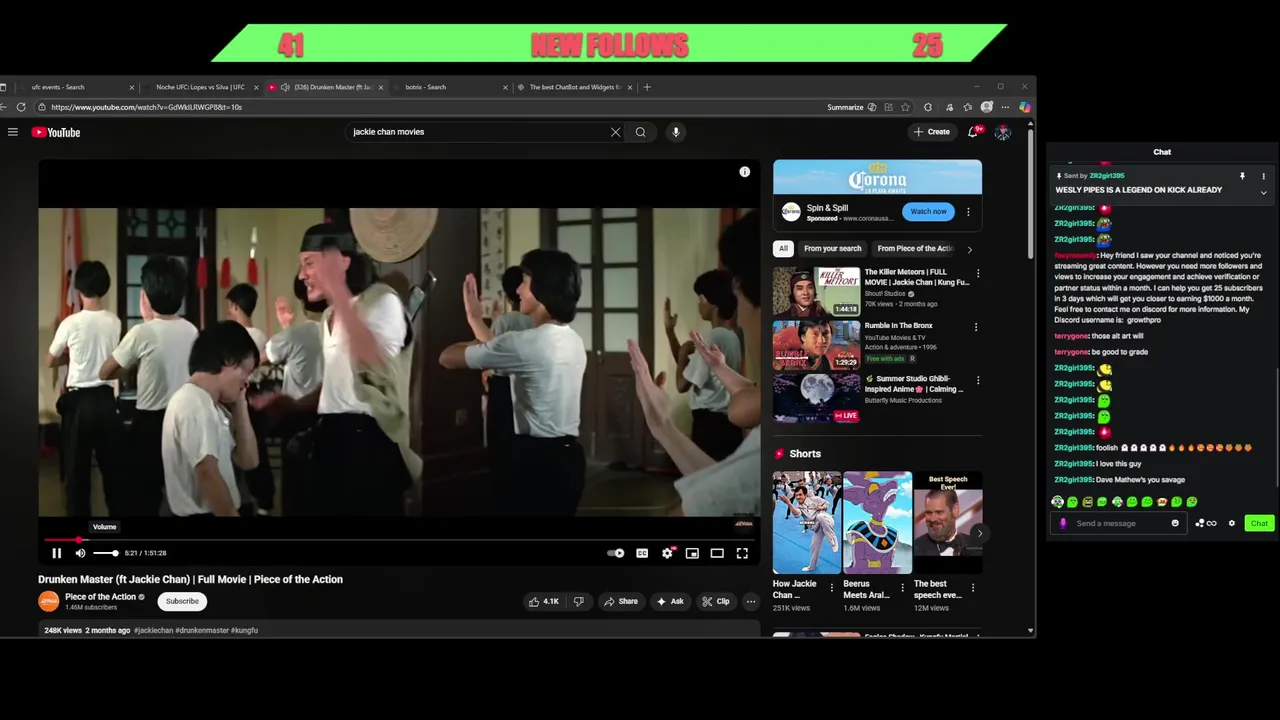Select the 'From your search' chip
Image resolution: width=1280 pixels, height=720 pixels.
pos(832,249)
